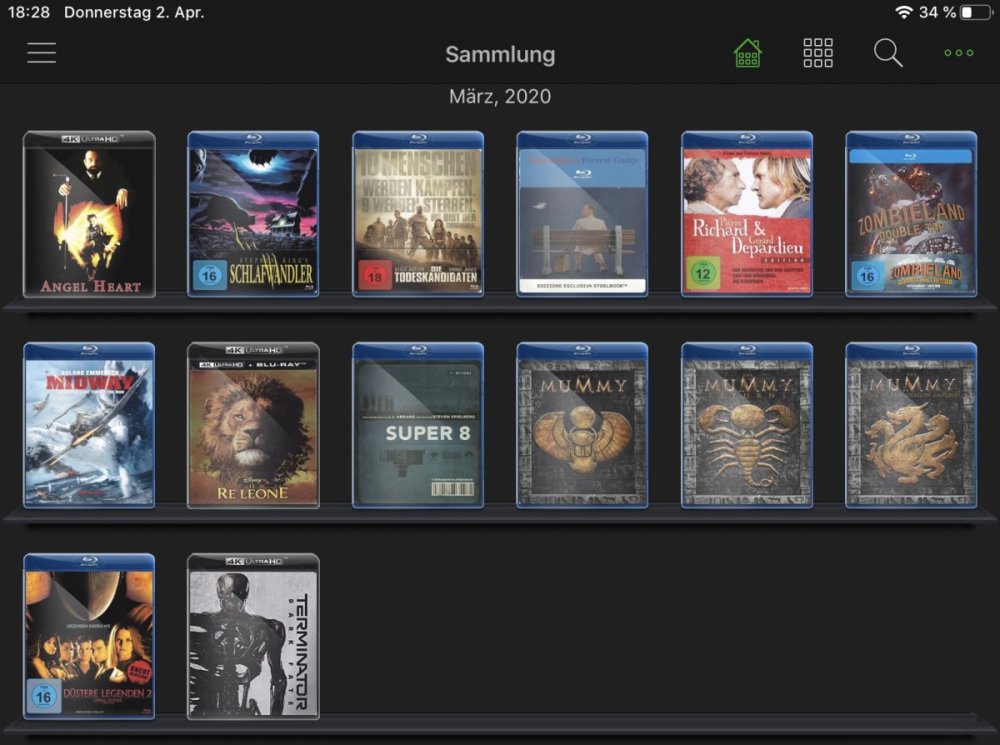Open Angel Heart 4K cover
The image size is (1000, 745).
click(89, 214)
